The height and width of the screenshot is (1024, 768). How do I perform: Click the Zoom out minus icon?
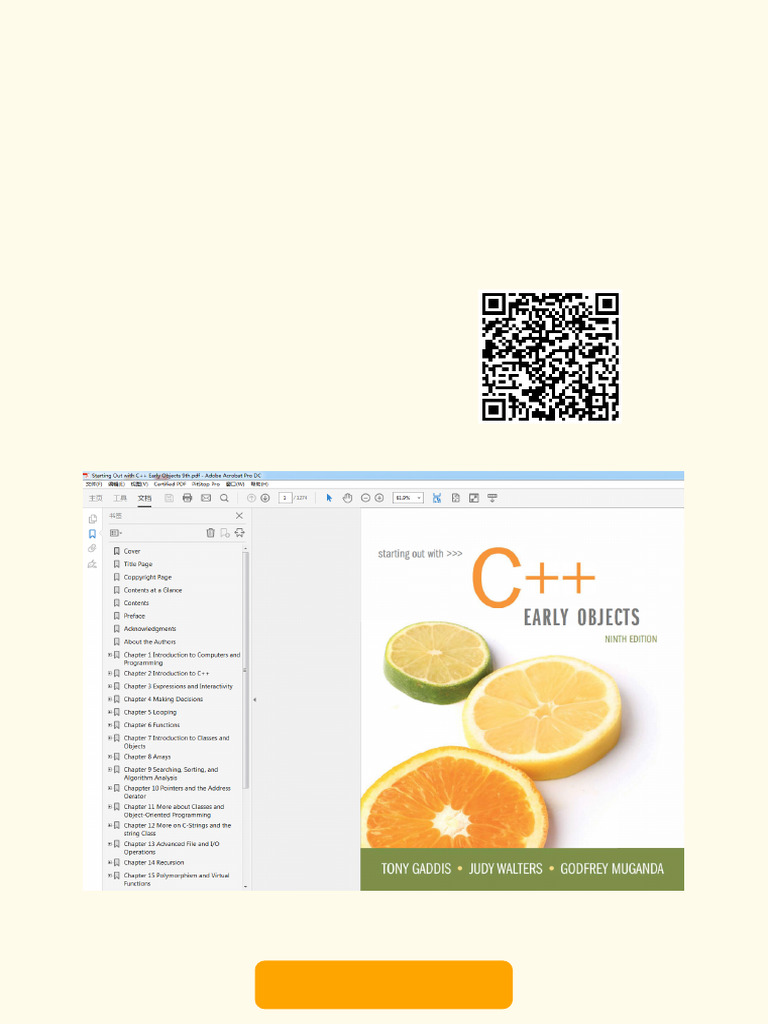[366, 498]
